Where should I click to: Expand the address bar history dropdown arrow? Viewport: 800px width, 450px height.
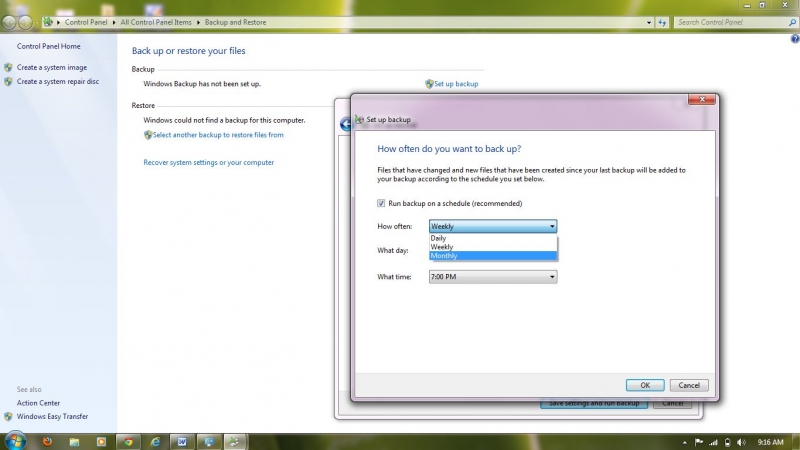coord(648,21)
